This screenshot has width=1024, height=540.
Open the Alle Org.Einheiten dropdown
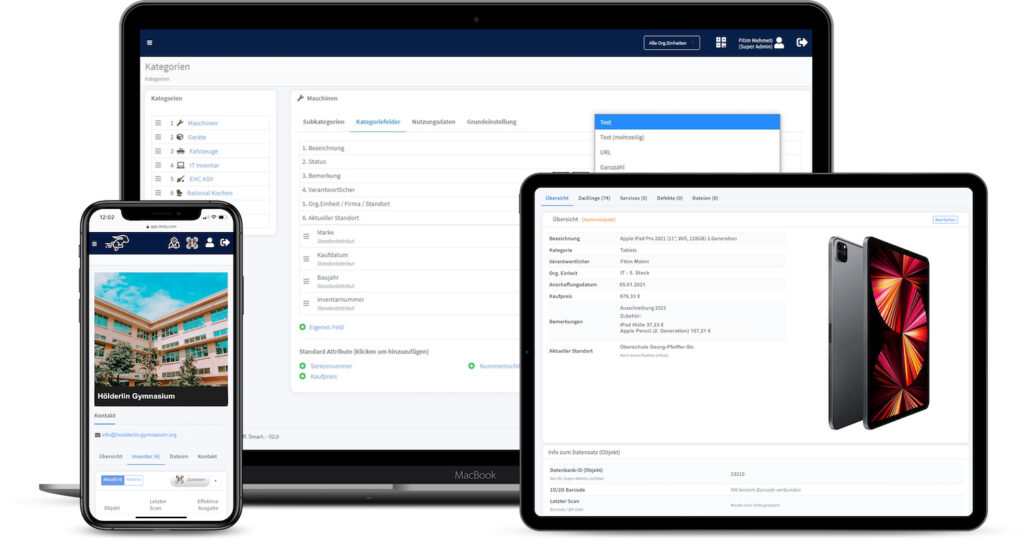click(671, 43)
